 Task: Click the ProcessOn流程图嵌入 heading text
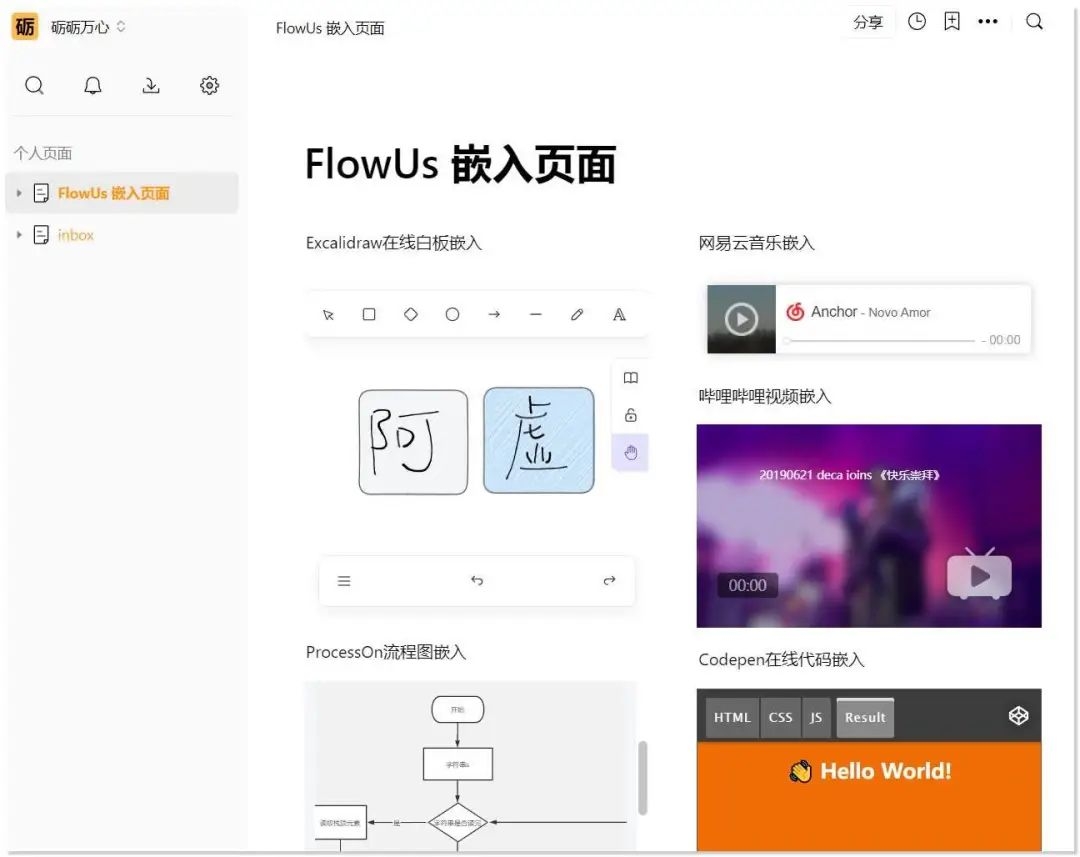pyautogui.click(x=386, y=652)
